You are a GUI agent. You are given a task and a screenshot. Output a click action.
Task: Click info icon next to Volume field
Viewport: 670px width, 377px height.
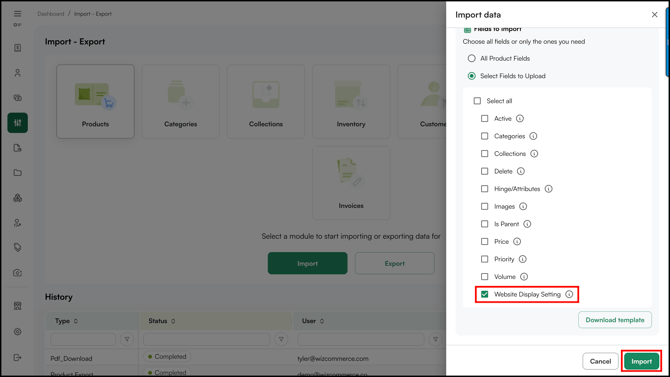click(x=524, y=277)
